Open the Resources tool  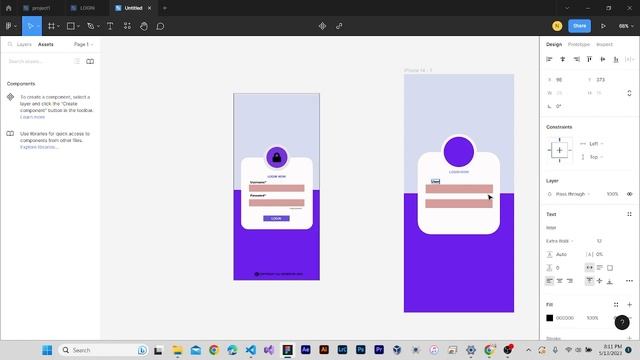(x=127, y=26)
